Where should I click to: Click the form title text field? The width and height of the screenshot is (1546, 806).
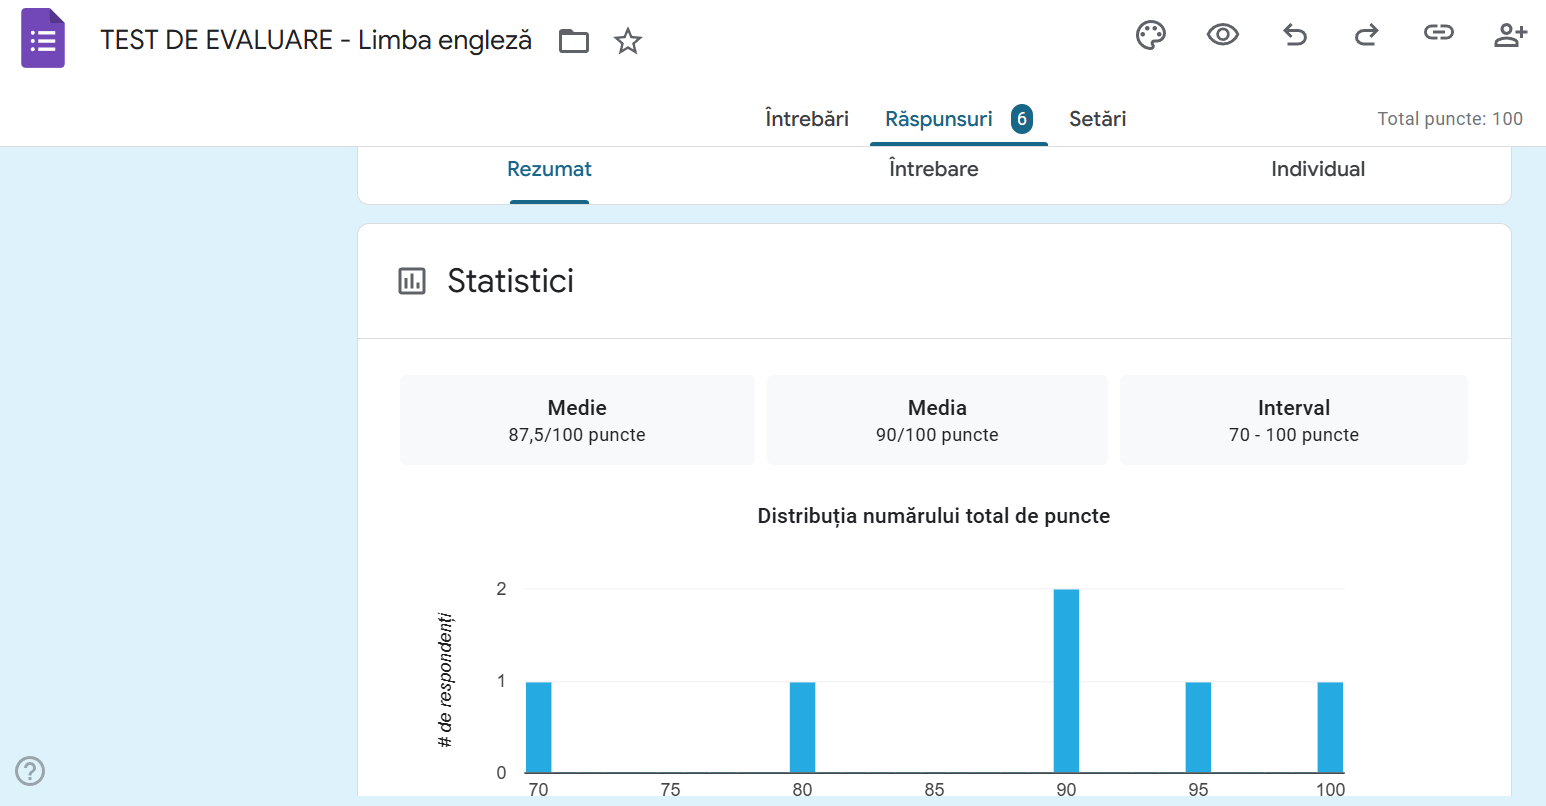coord(316,40)
